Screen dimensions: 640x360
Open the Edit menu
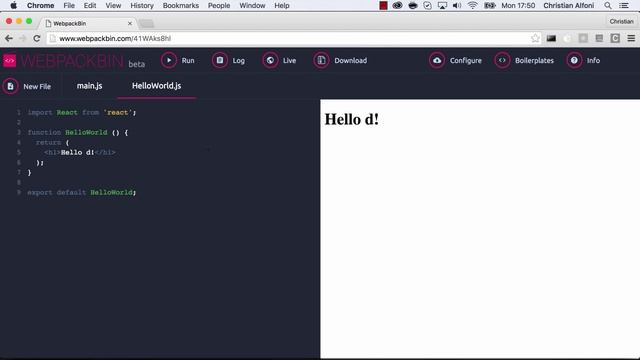(90, 6)
